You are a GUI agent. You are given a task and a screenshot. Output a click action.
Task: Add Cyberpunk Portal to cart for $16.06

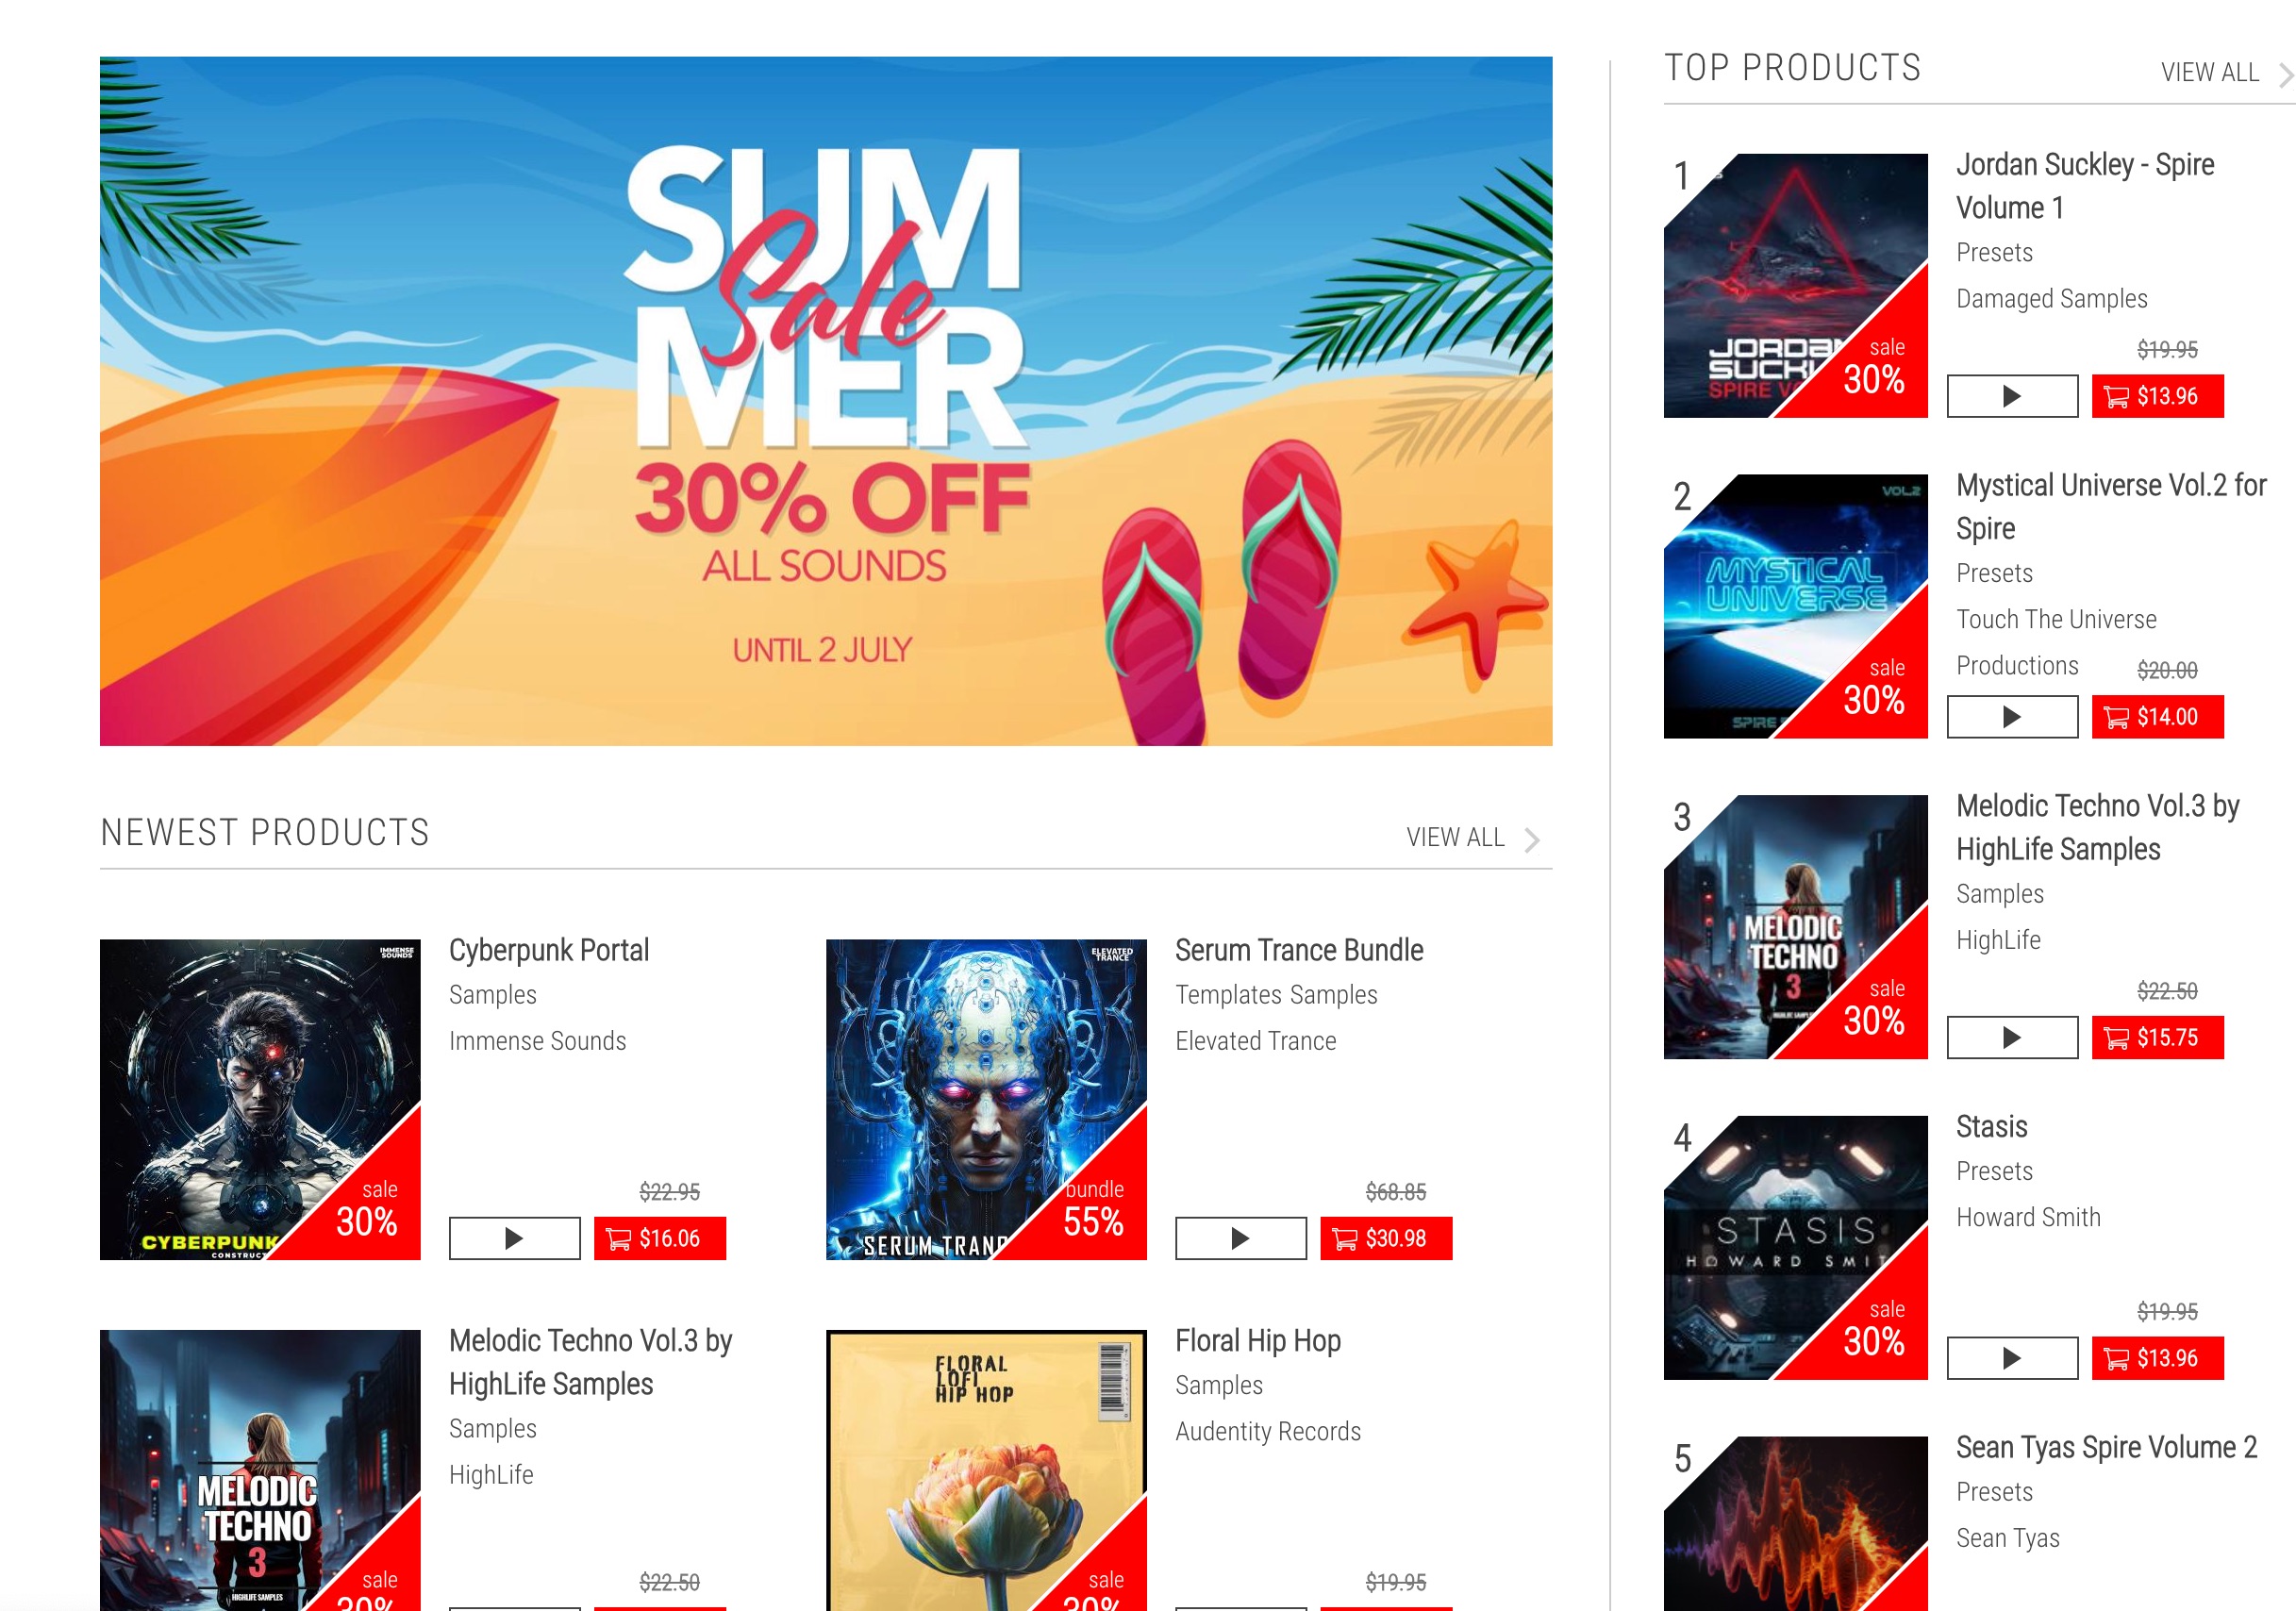[659, 1238]
